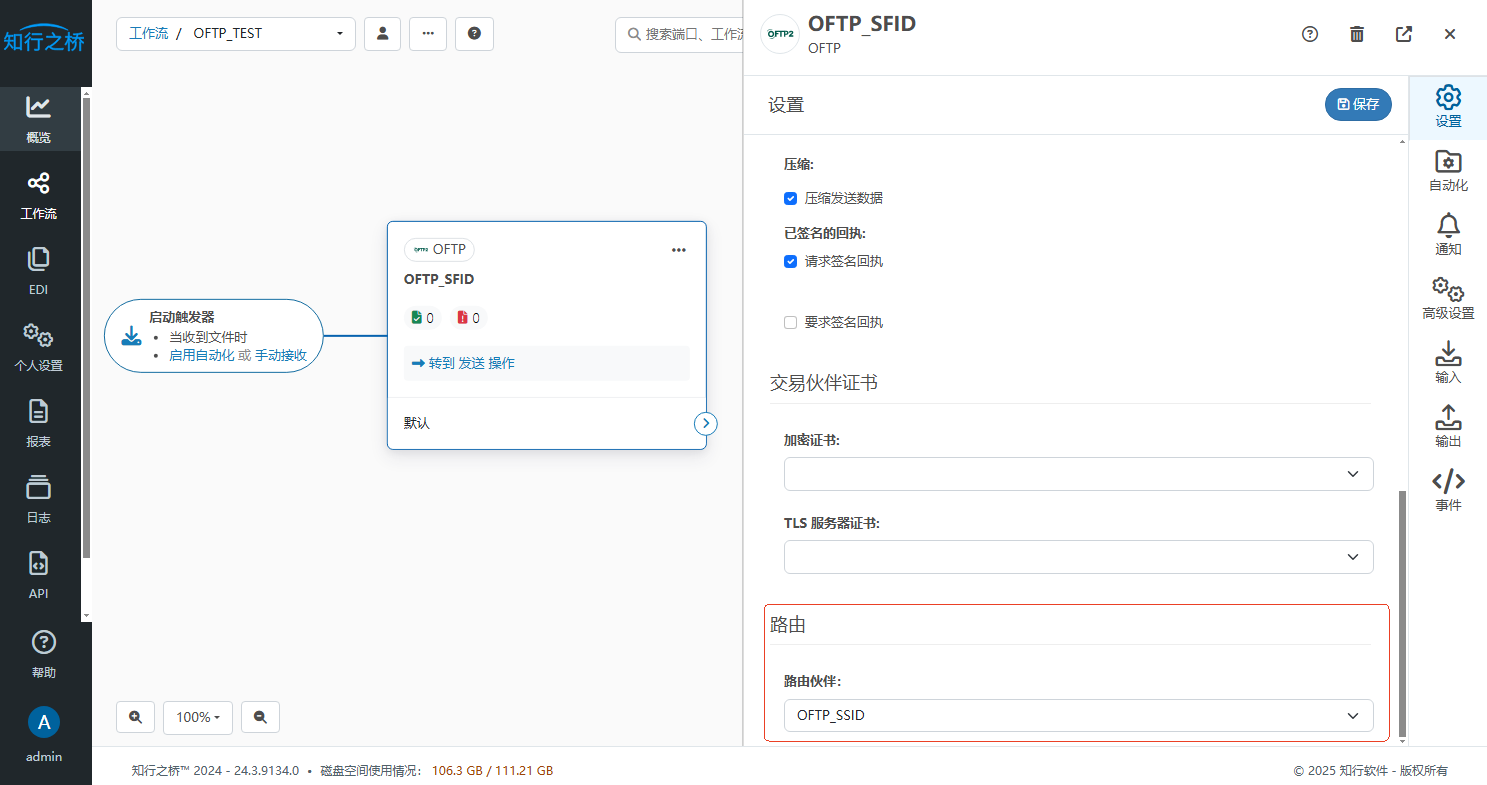Open the 100% zoom level selector
Screen dimensions: 1487x785
coord(197,717)
